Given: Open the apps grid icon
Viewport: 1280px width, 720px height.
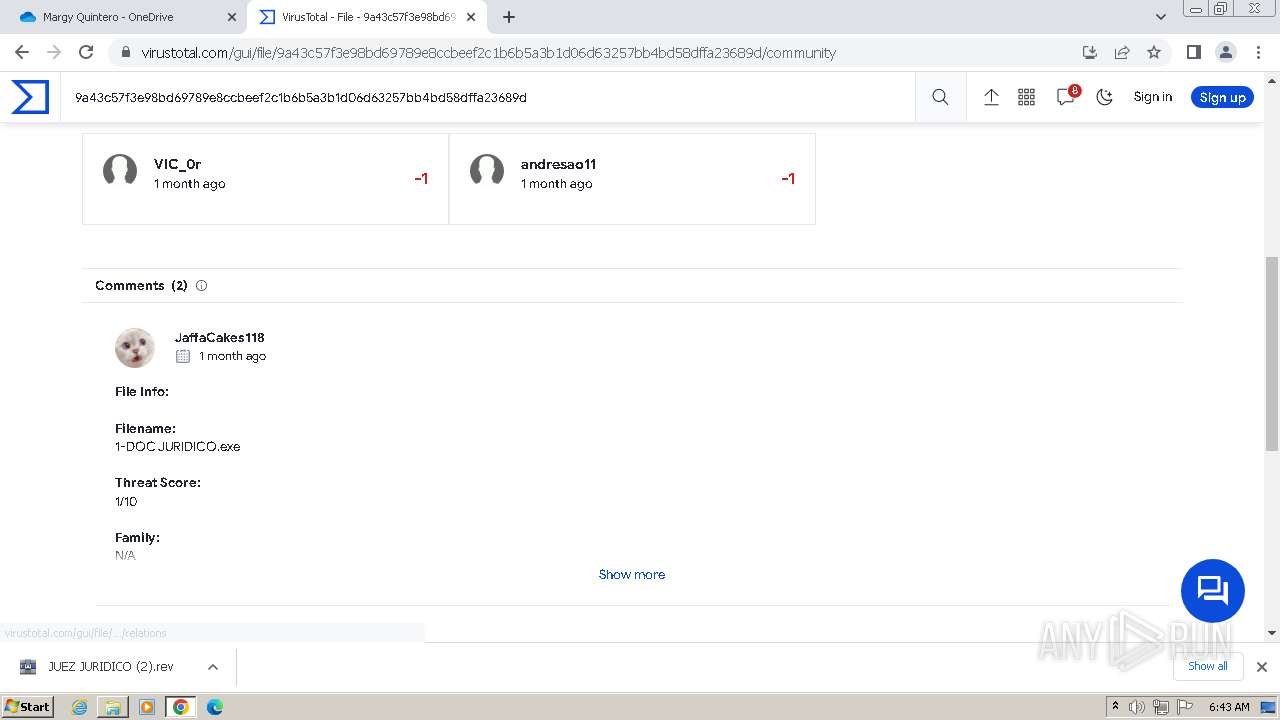Looking at the screenshot, I should [1026, 97].
